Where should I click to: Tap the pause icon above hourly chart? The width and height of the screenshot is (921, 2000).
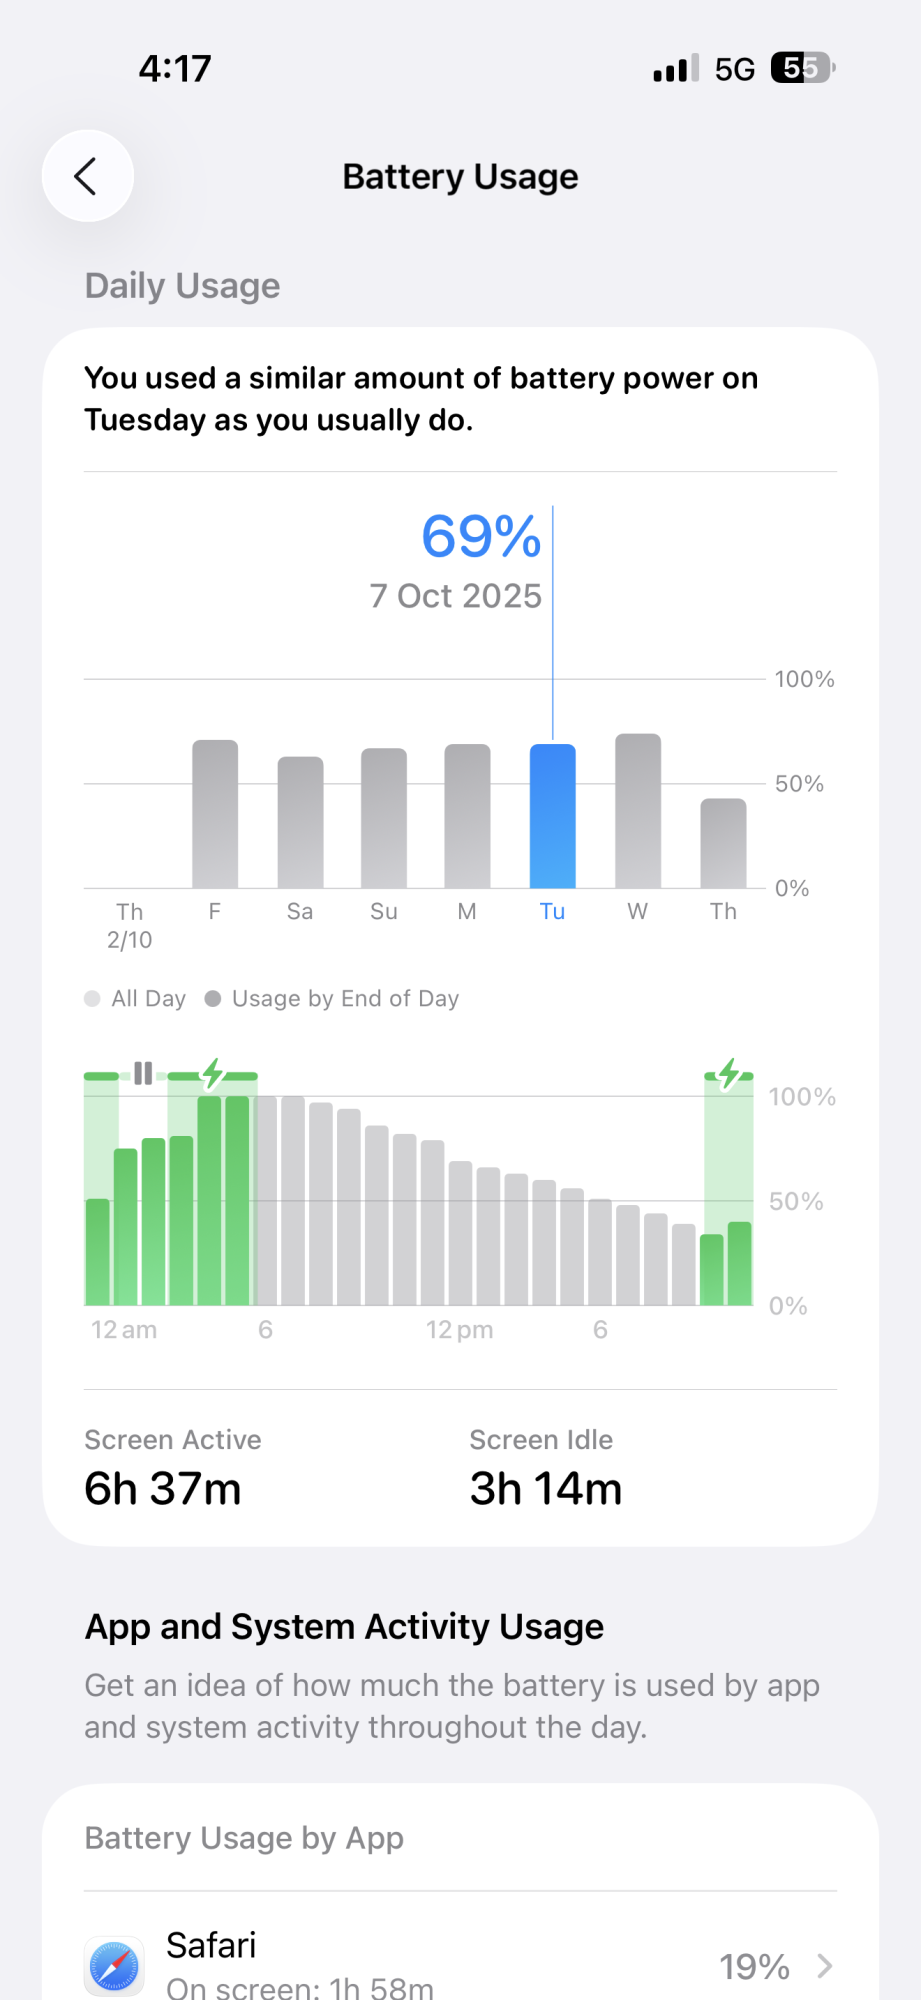(x=143, y=1073)
